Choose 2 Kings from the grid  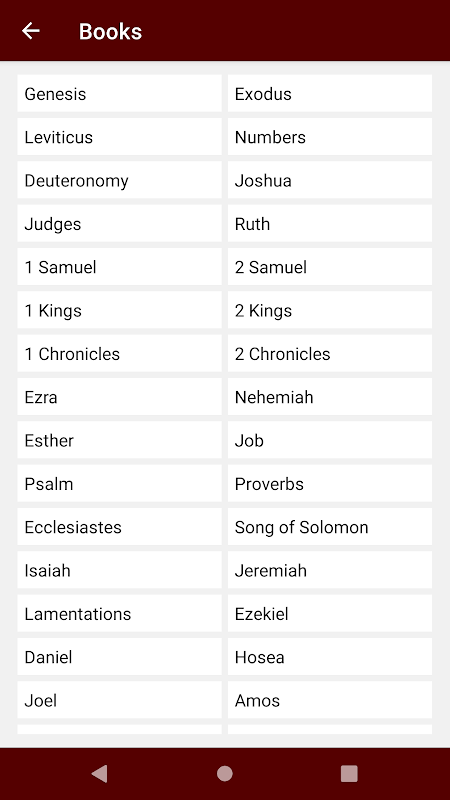coord(330,310)
